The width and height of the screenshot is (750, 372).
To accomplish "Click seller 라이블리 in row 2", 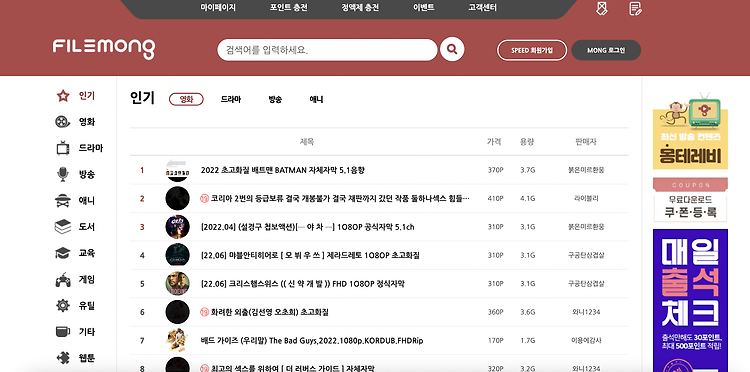I will coord(586,198).
